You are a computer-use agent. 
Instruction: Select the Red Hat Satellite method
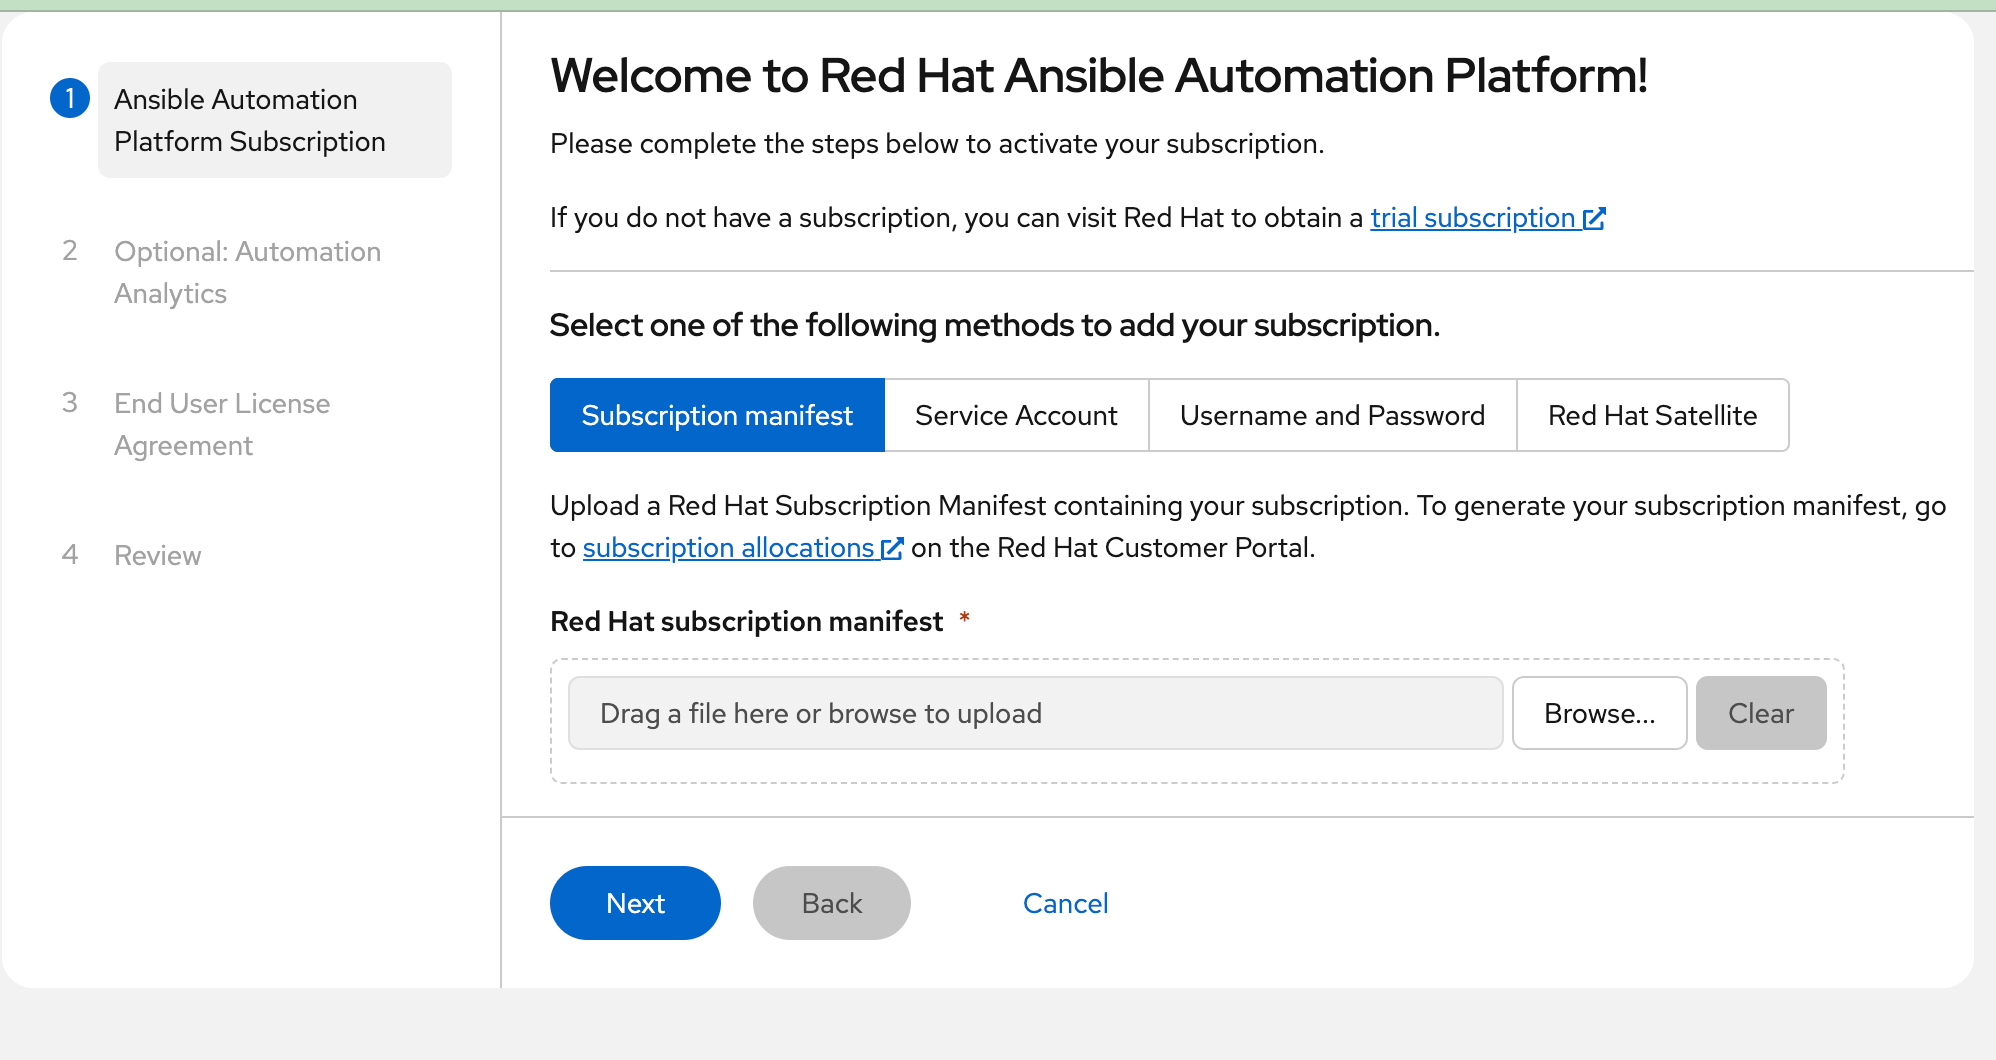coord(1653,415)
